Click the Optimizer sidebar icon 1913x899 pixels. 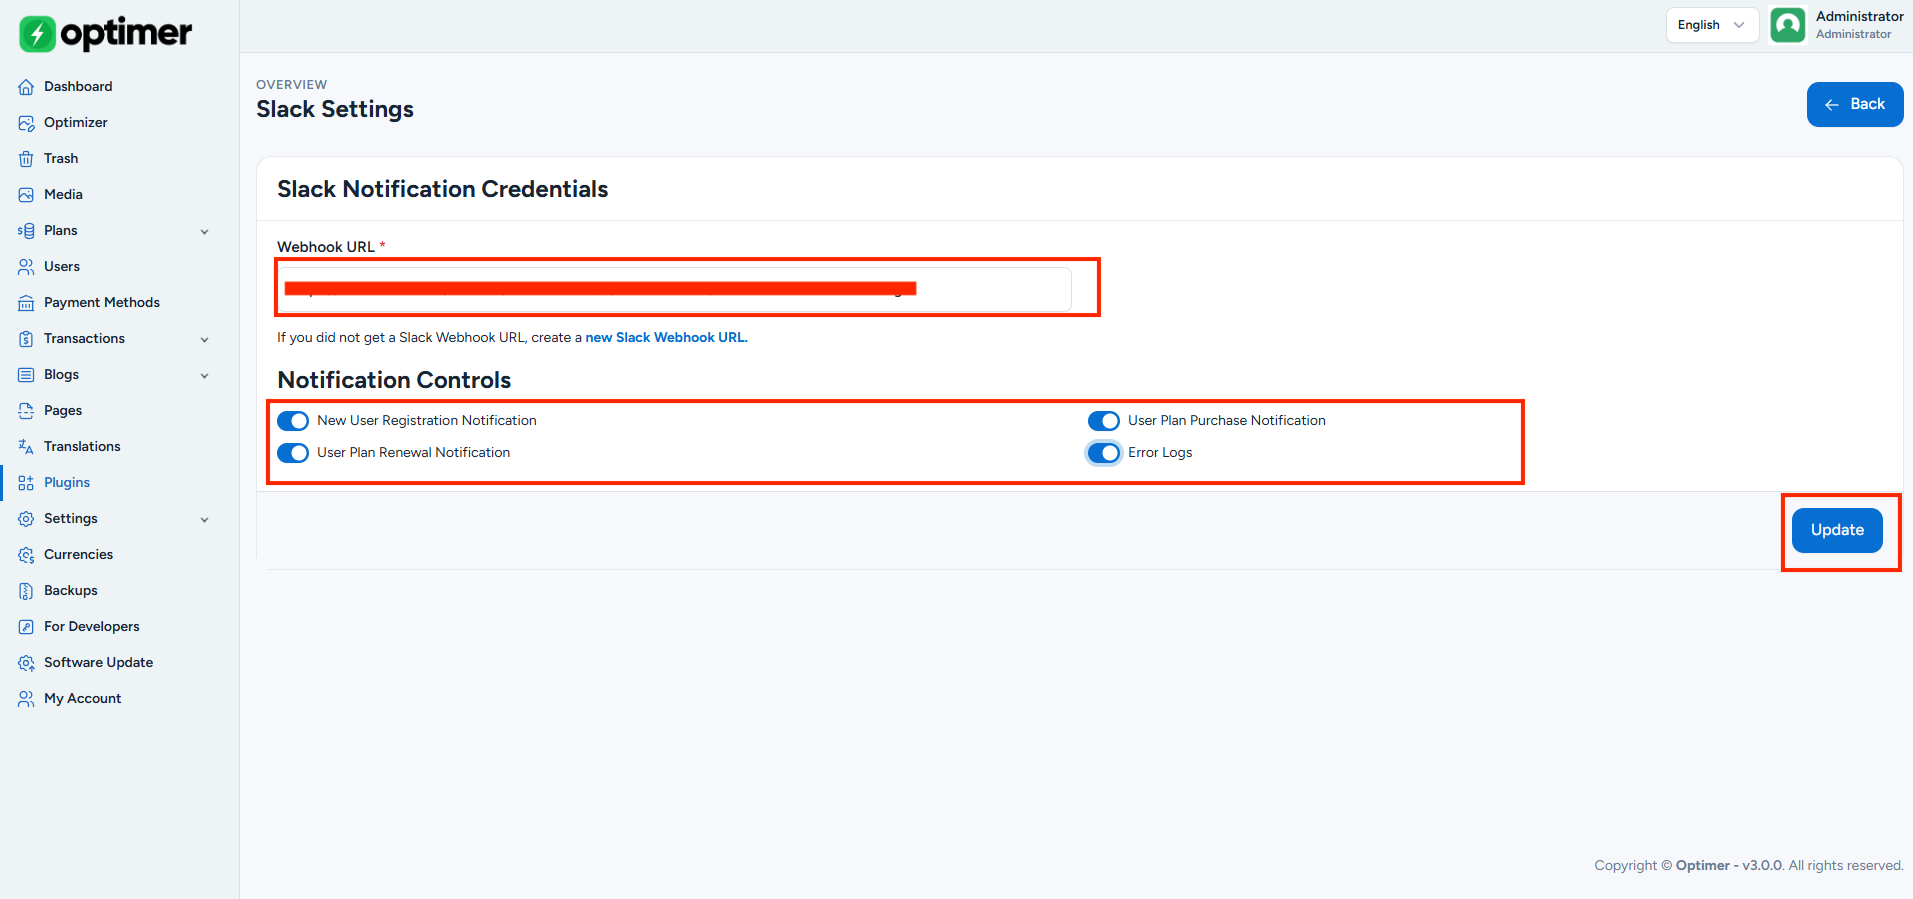(x=26, y=123)
